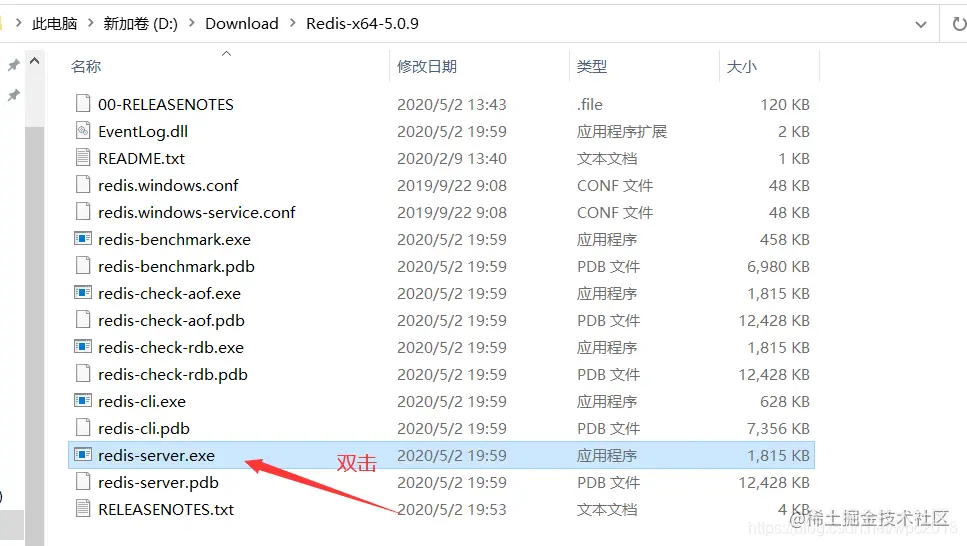This screenshot has width=967, height=546.
Task: Select the redis-check-rdb.pdb file name
Action: (x=173, y=374)
